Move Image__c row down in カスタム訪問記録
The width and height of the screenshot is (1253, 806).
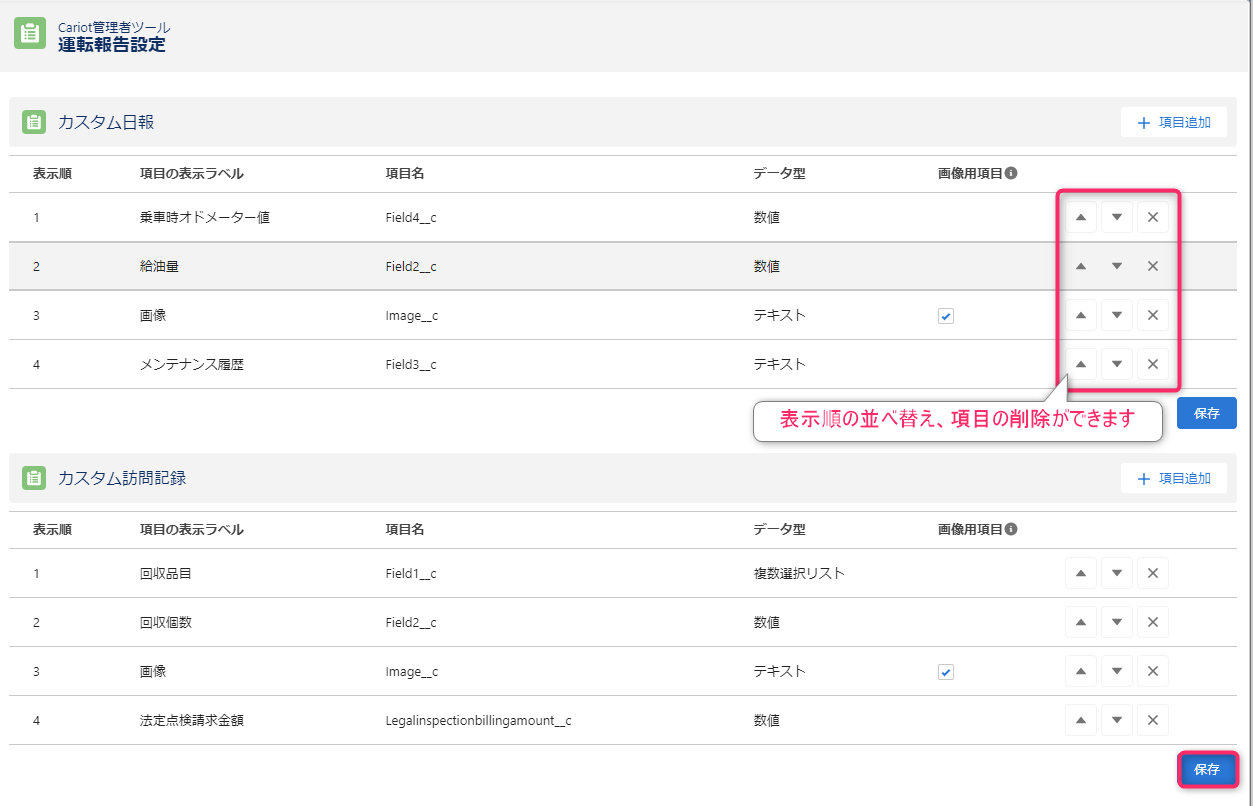point(1116,671)
